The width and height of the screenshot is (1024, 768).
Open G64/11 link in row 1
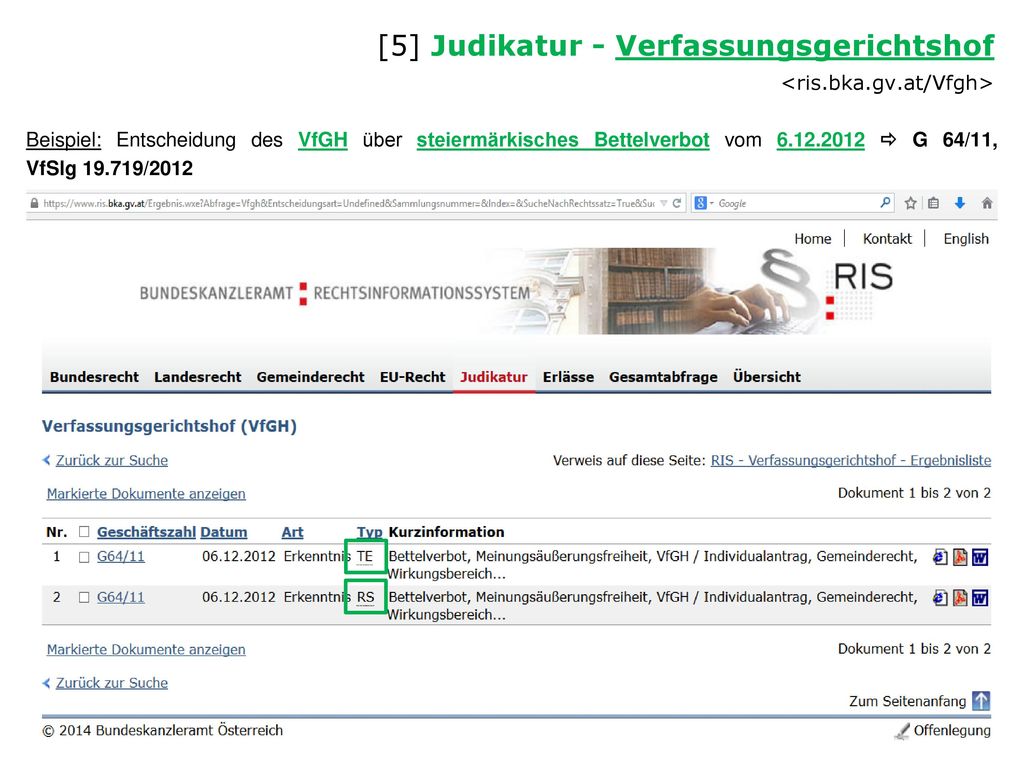[x=121, y=556]
